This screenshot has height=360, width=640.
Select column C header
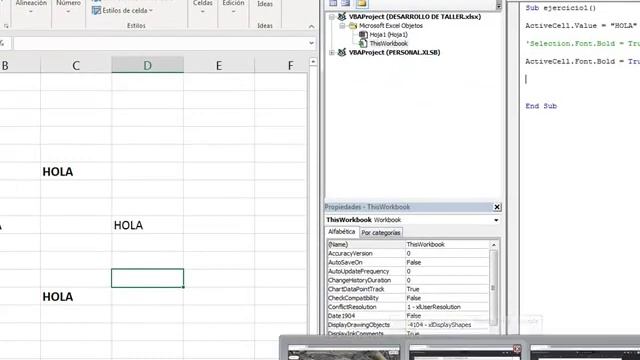pos(76,65)
